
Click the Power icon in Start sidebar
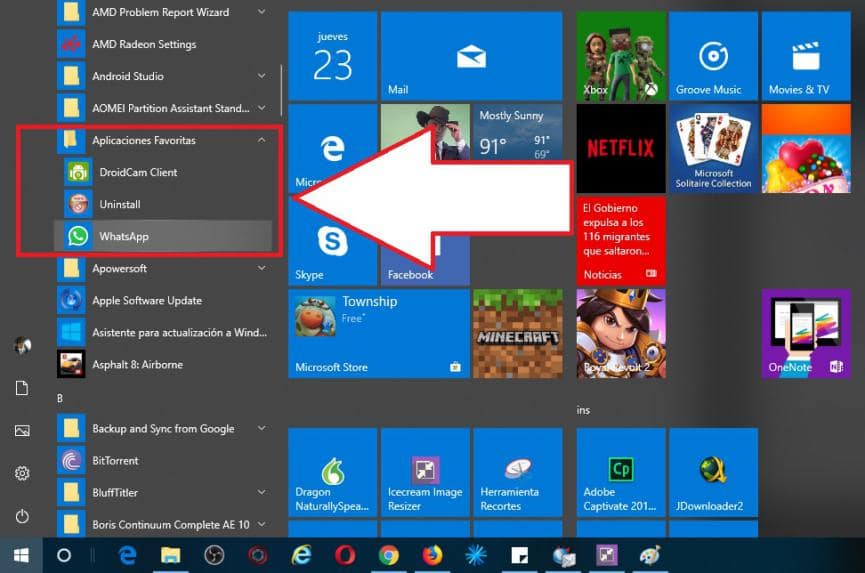[x=22, y=516]
